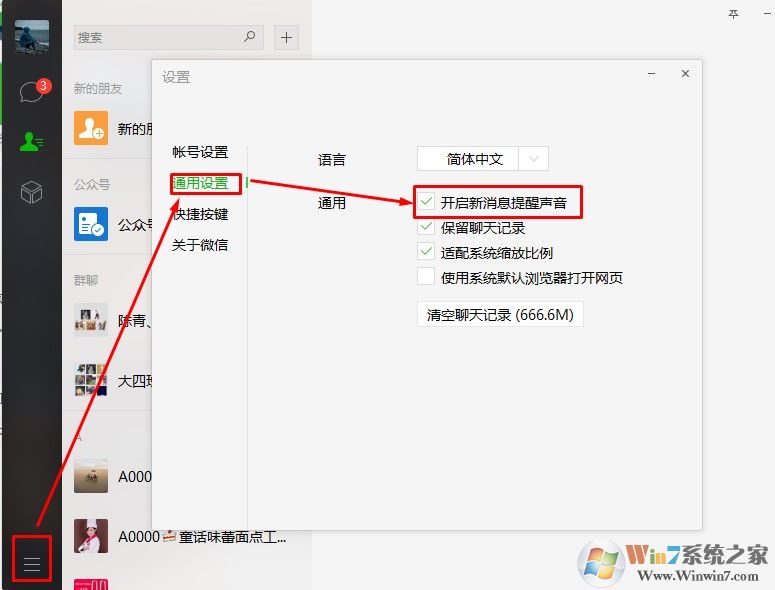Click the profile avatar in the sidebar
The height and width of the screenshot is (590, 775).
click(32, 37)
